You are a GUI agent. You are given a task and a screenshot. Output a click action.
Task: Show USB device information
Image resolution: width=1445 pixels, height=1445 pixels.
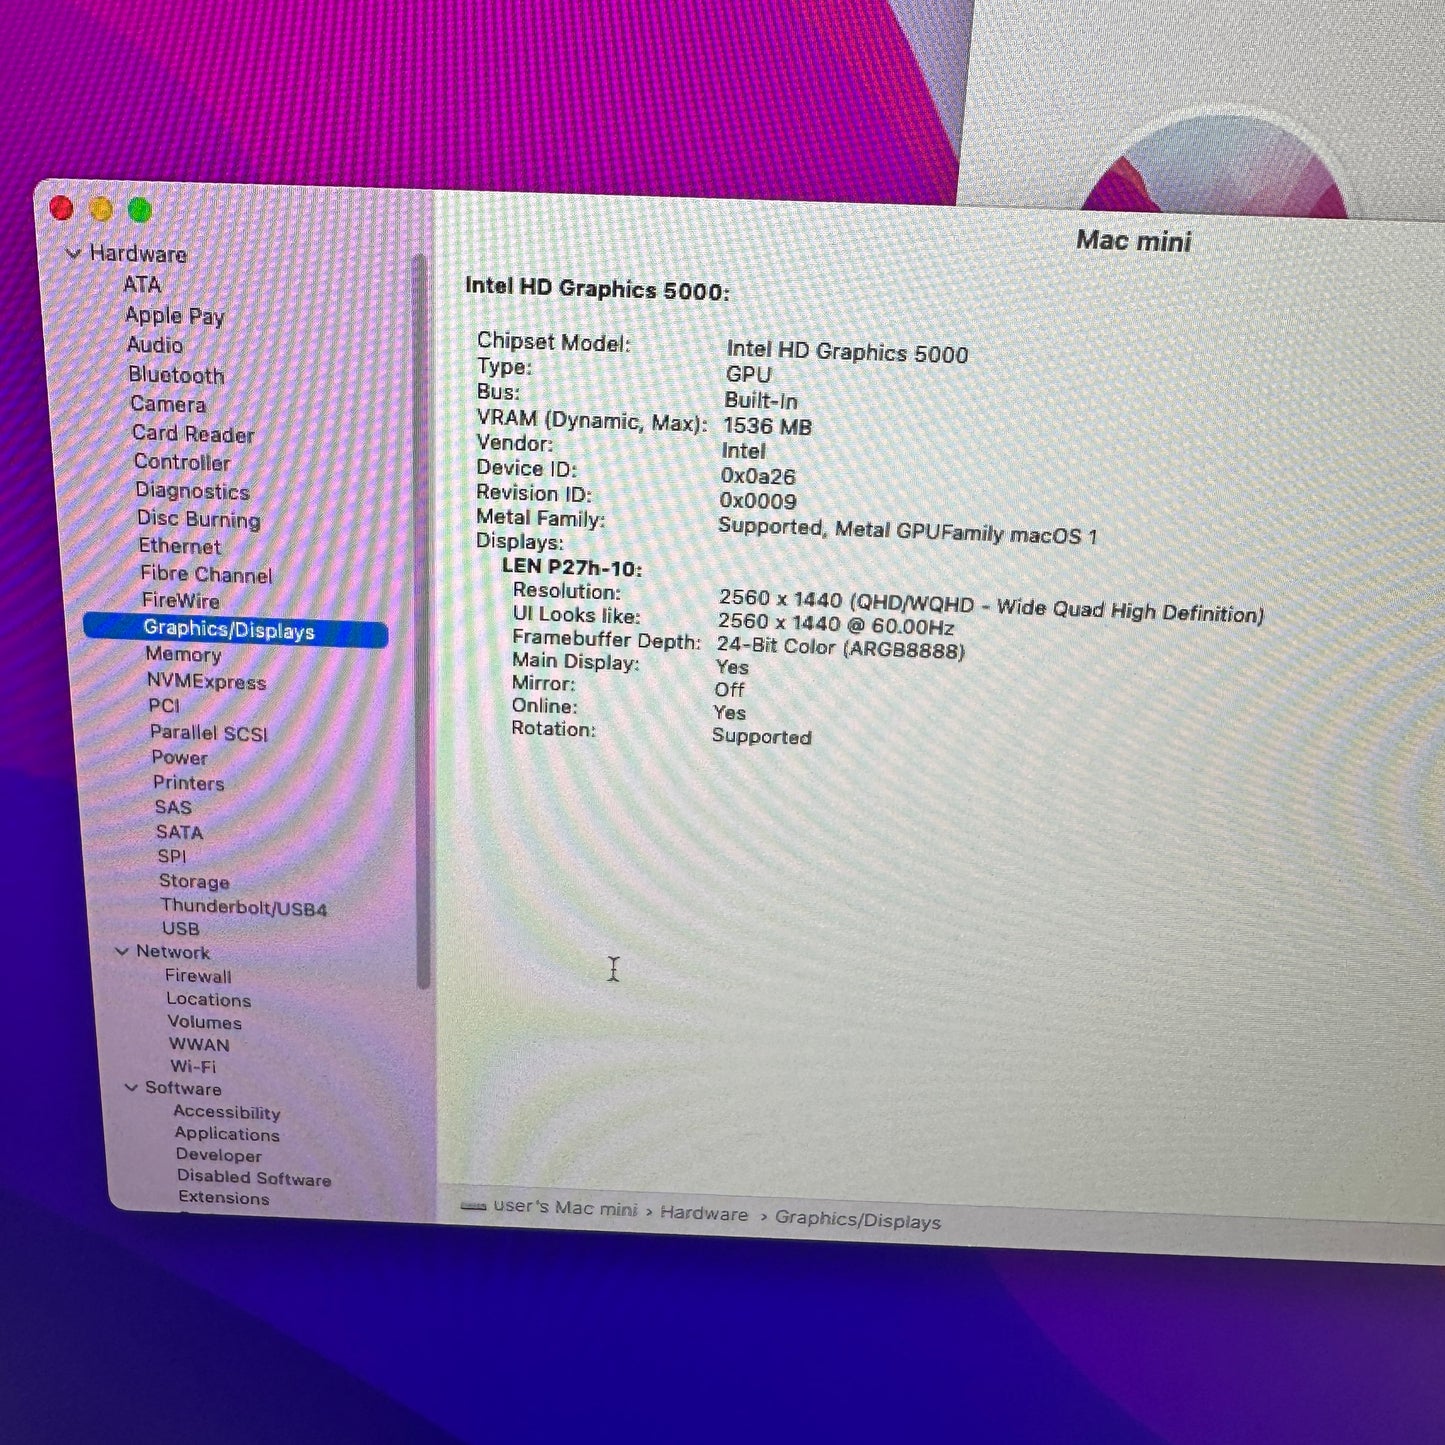[x=180, y=929]
